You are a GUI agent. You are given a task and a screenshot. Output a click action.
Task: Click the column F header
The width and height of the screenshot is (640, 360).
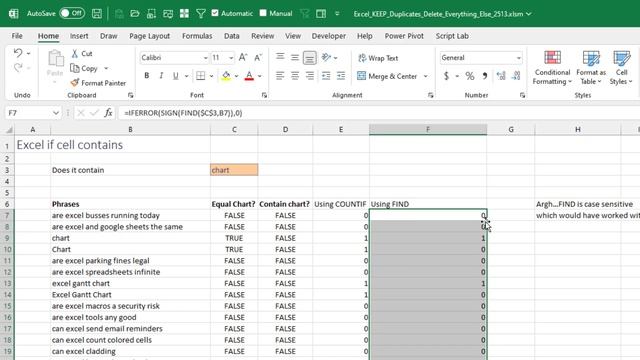pyautogui.click(x=428, y=129)
